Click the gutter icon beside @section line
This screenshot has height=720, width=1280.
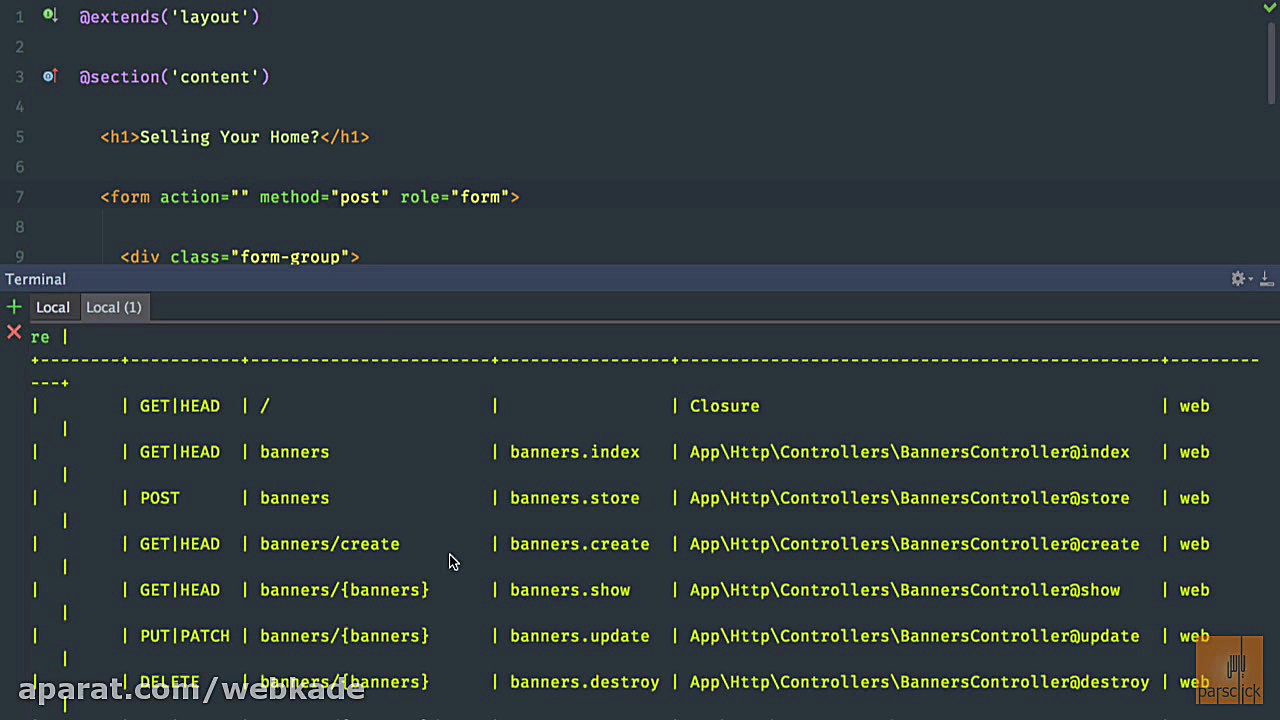49,76
